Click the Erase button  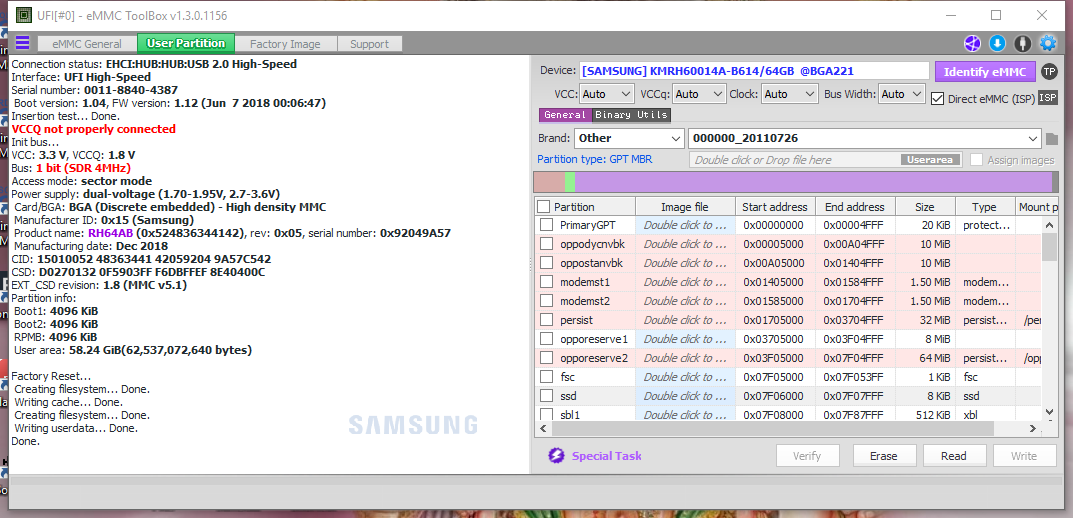pos(883,456)
